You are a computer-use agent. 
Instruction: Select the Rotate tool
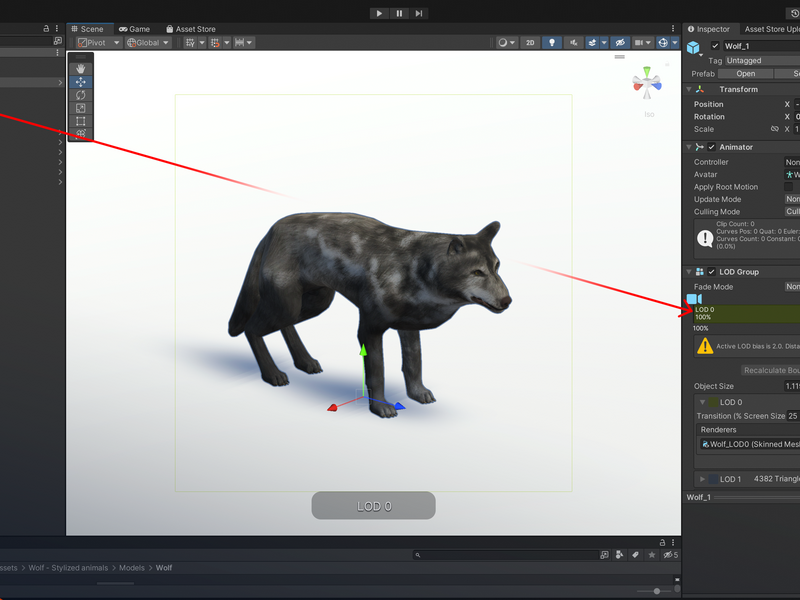tap(81, 95)
